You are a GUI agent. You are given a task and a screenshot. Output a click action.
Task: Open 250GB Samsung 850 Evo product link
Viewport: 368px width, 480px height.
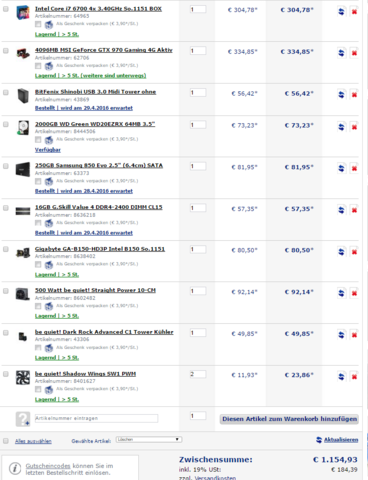tap(99, 165)
